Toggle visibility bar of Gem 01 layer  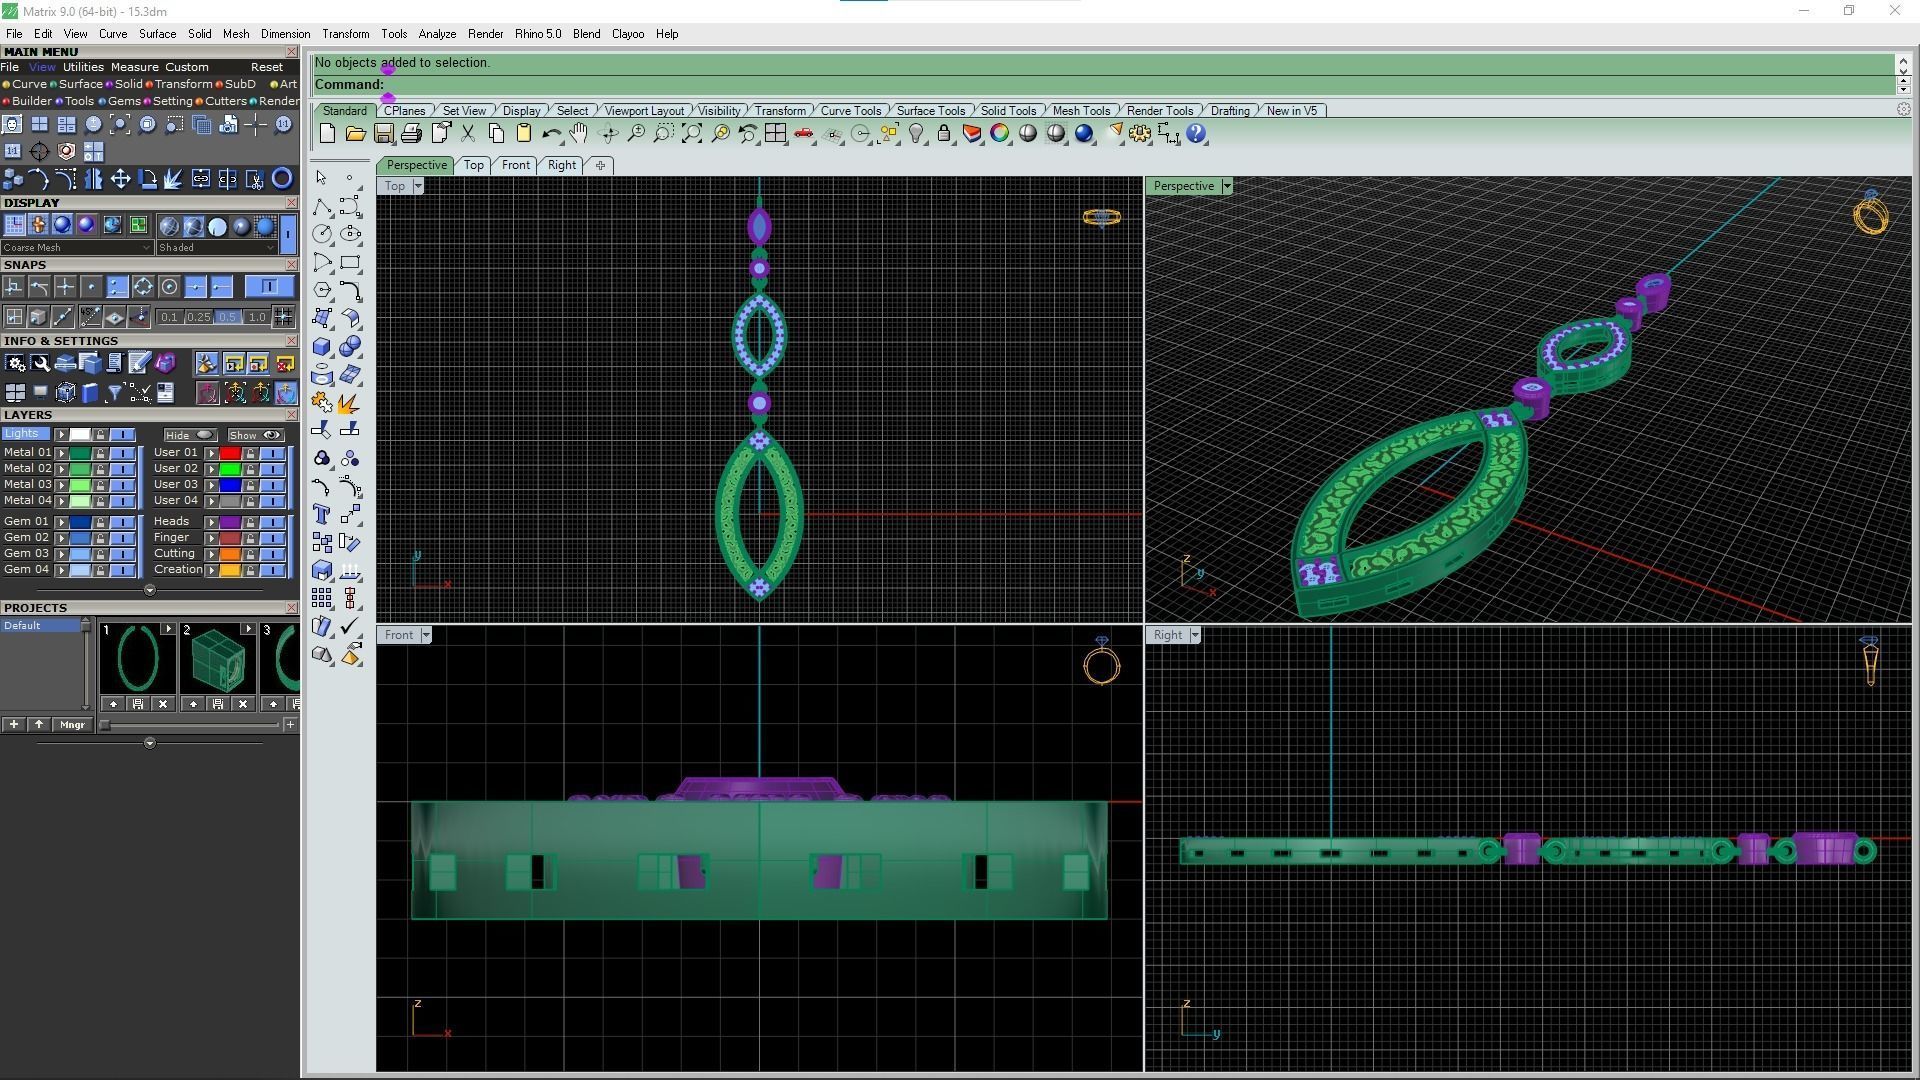point(123,522)
